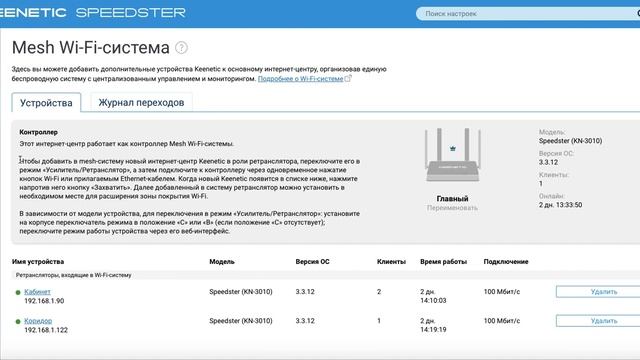The height and width of the screenshot is (360, 640).
Task: Click the controller model Speedster (KN-3010) value
Action: point(570,141)
